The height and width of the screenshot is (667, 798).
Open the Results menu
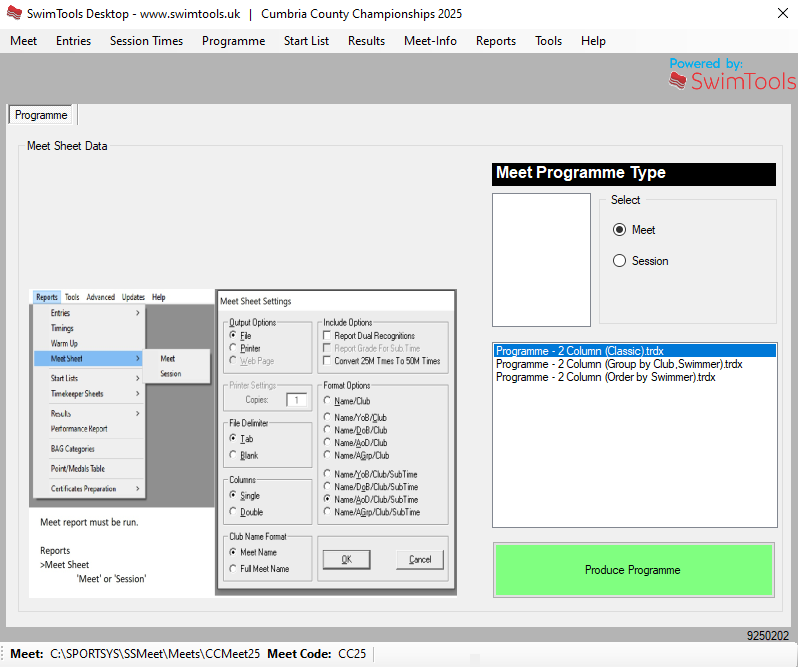click(x=366, y=41)
